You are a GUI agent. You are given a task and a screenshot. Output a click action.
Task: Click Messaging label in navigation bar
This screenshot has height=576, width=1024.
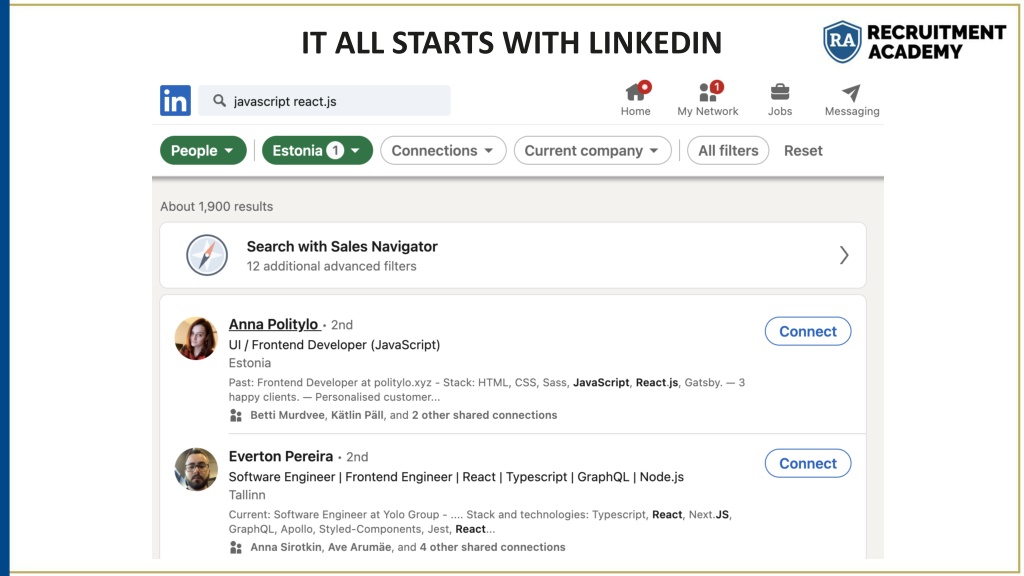coord(852,111)
